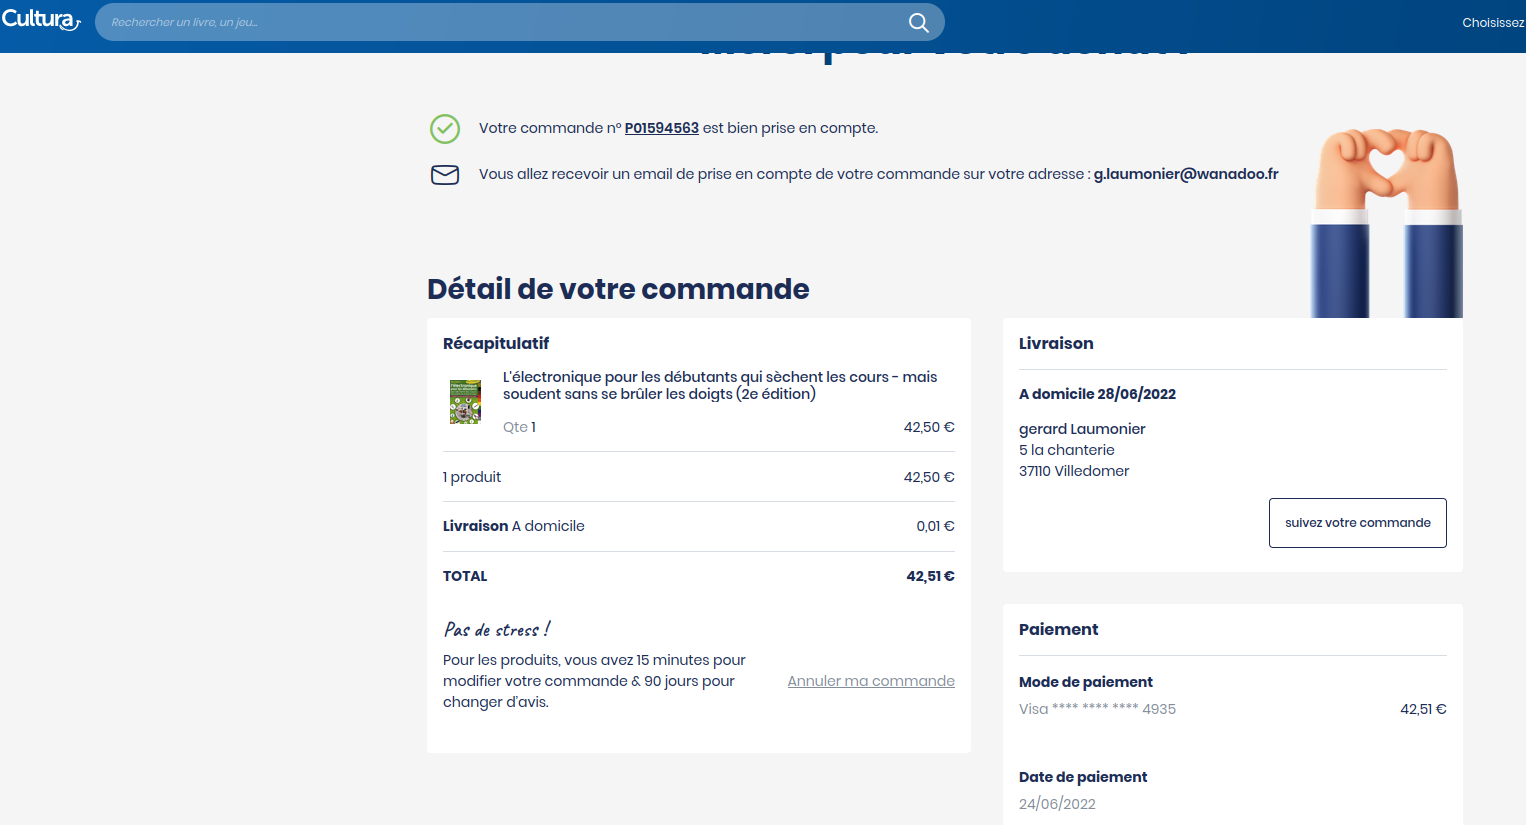Click the envelope email icon
The height and width of the screenshot is (825, 1526).
tap(445, 175)
